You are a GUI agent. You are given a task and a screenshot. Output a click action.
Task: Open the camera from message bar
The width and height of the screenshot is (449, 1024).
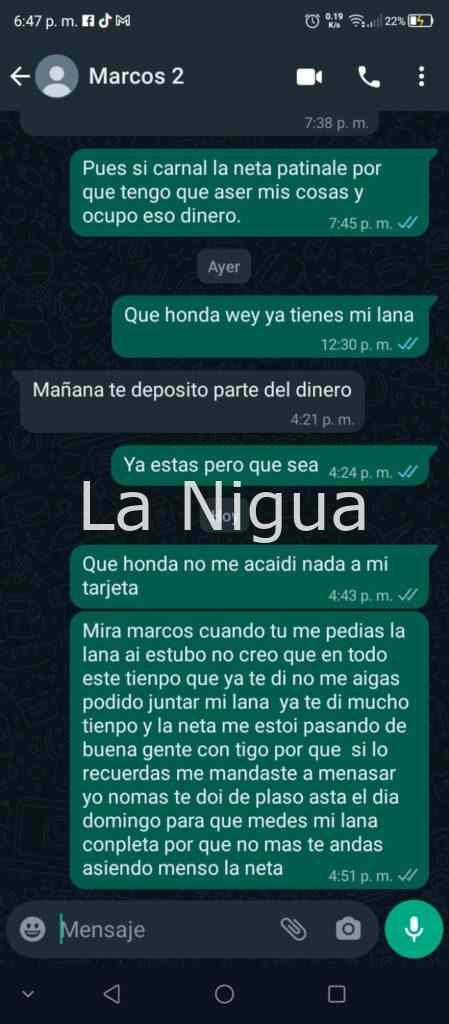(348, 929)
